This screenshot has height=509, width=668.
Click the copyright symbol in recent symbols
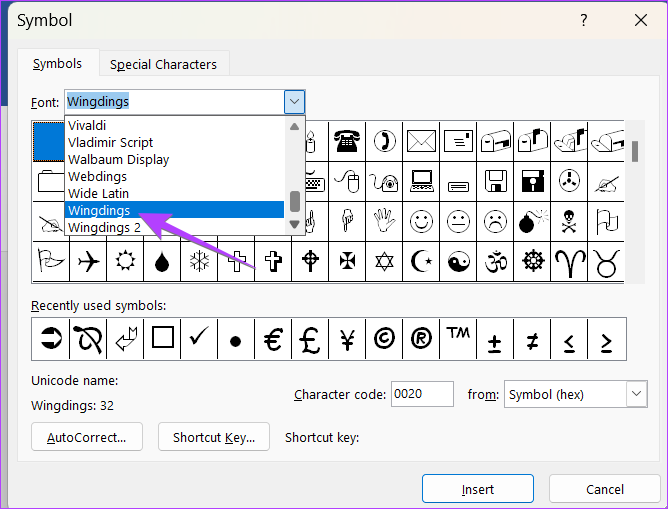384,339
